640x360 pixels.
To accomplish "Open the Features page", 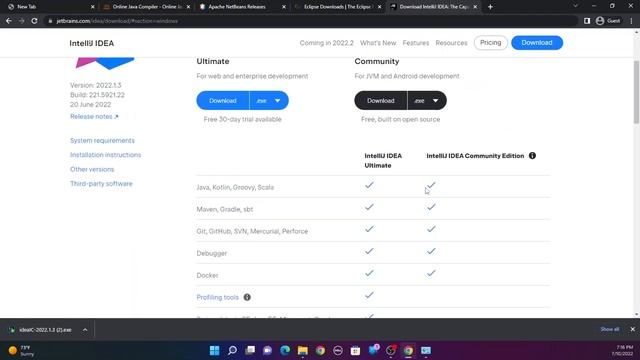I will click(x=416, y=43).
